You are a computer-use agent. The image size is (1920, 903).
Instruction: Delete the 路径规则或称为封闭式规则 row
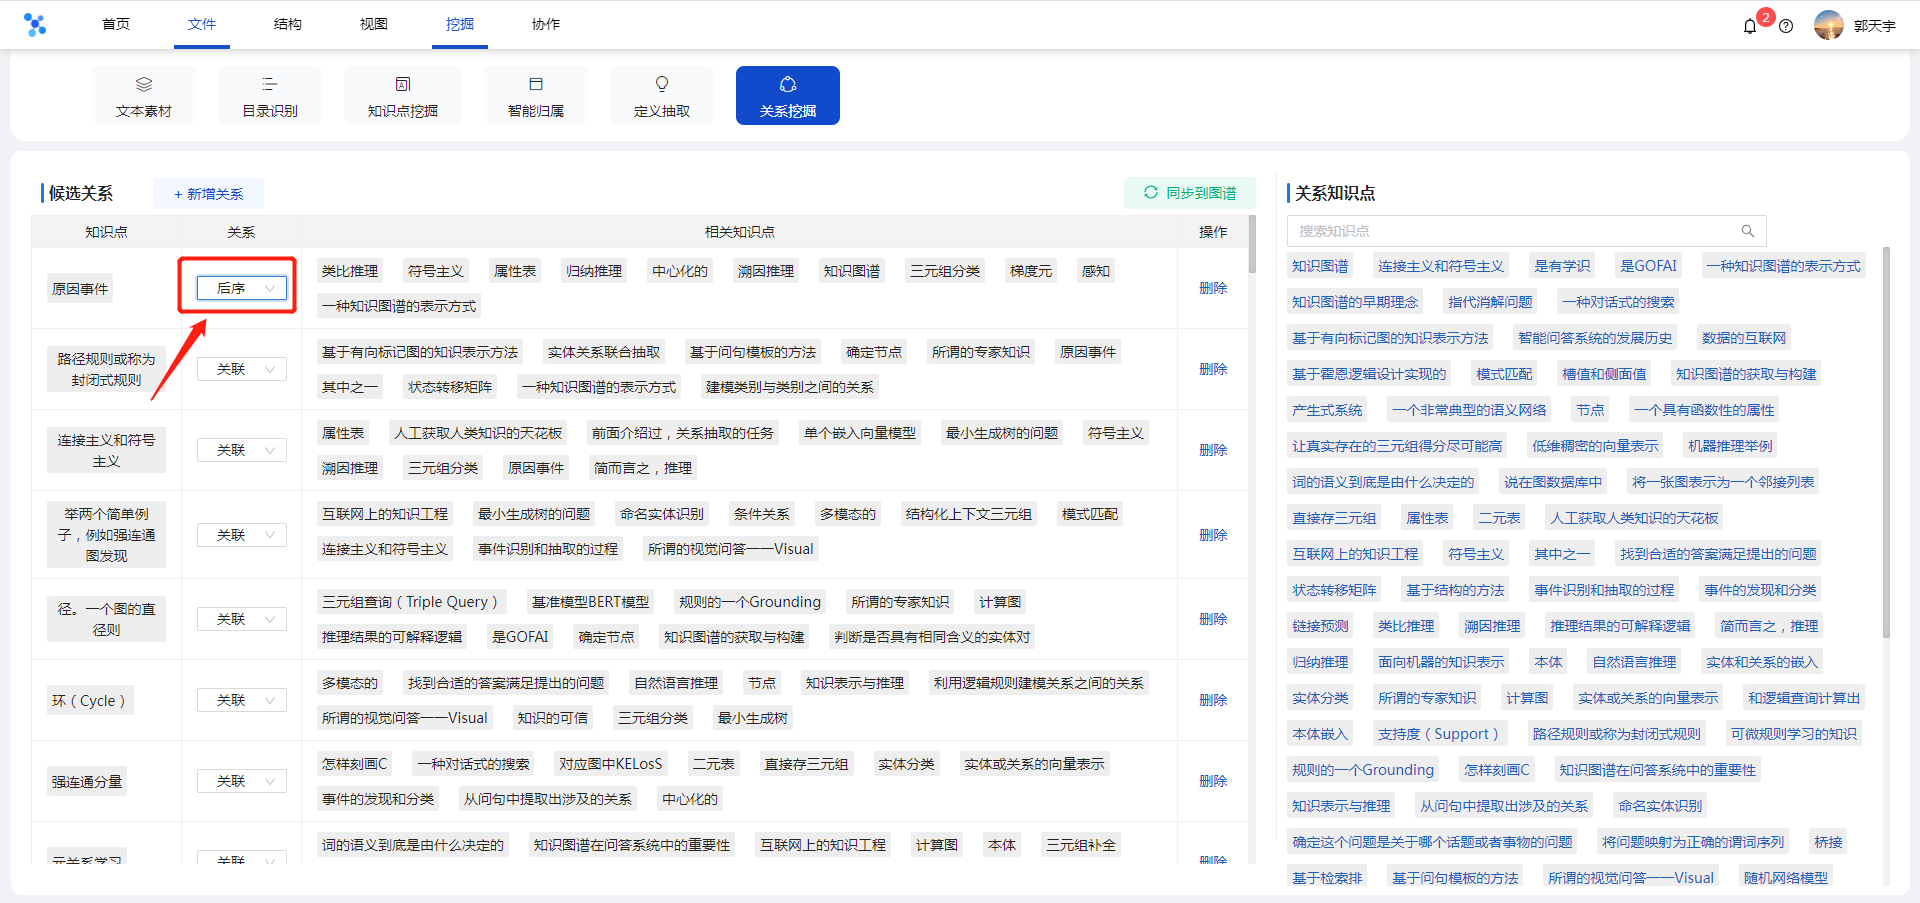(1213, 369)
